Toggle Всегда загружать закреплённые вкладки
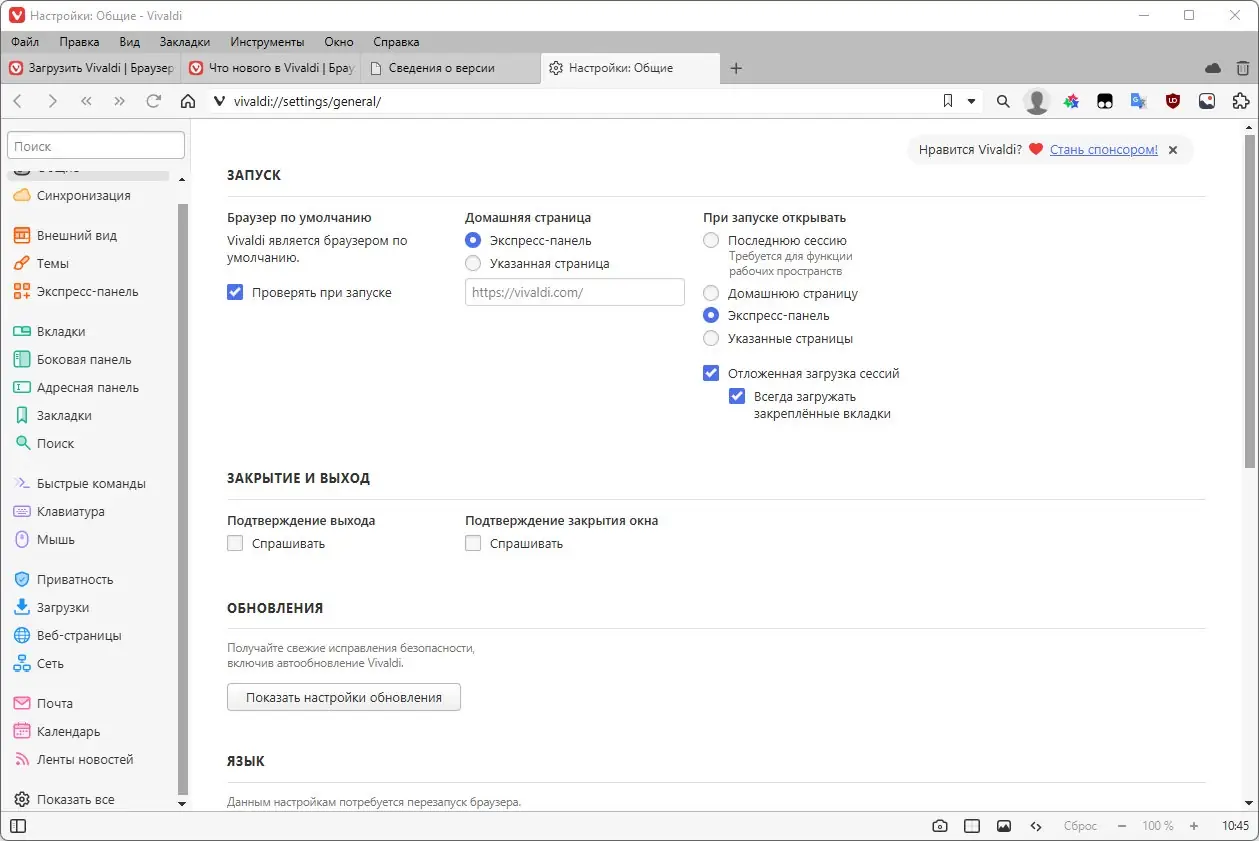 pos(737,397)
